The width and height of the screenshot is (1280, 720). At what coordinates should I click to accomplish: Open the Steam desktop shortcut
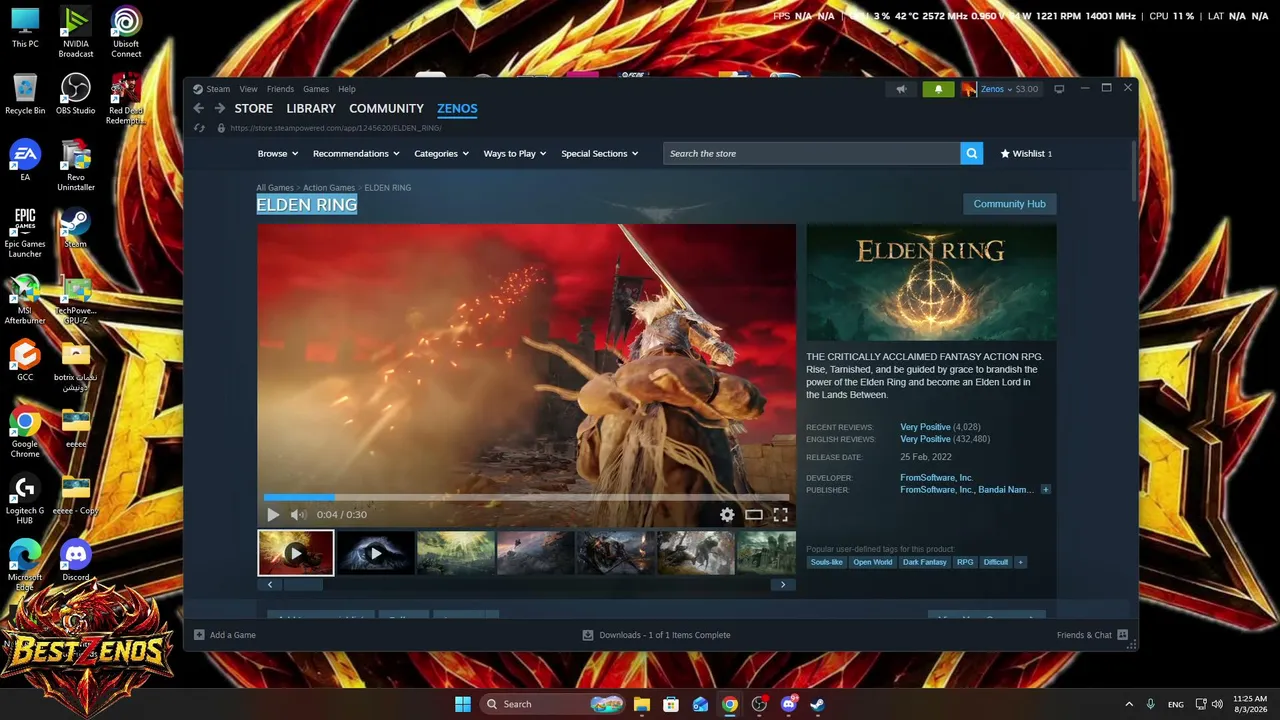pyautogui.click(x=76, y=227)
